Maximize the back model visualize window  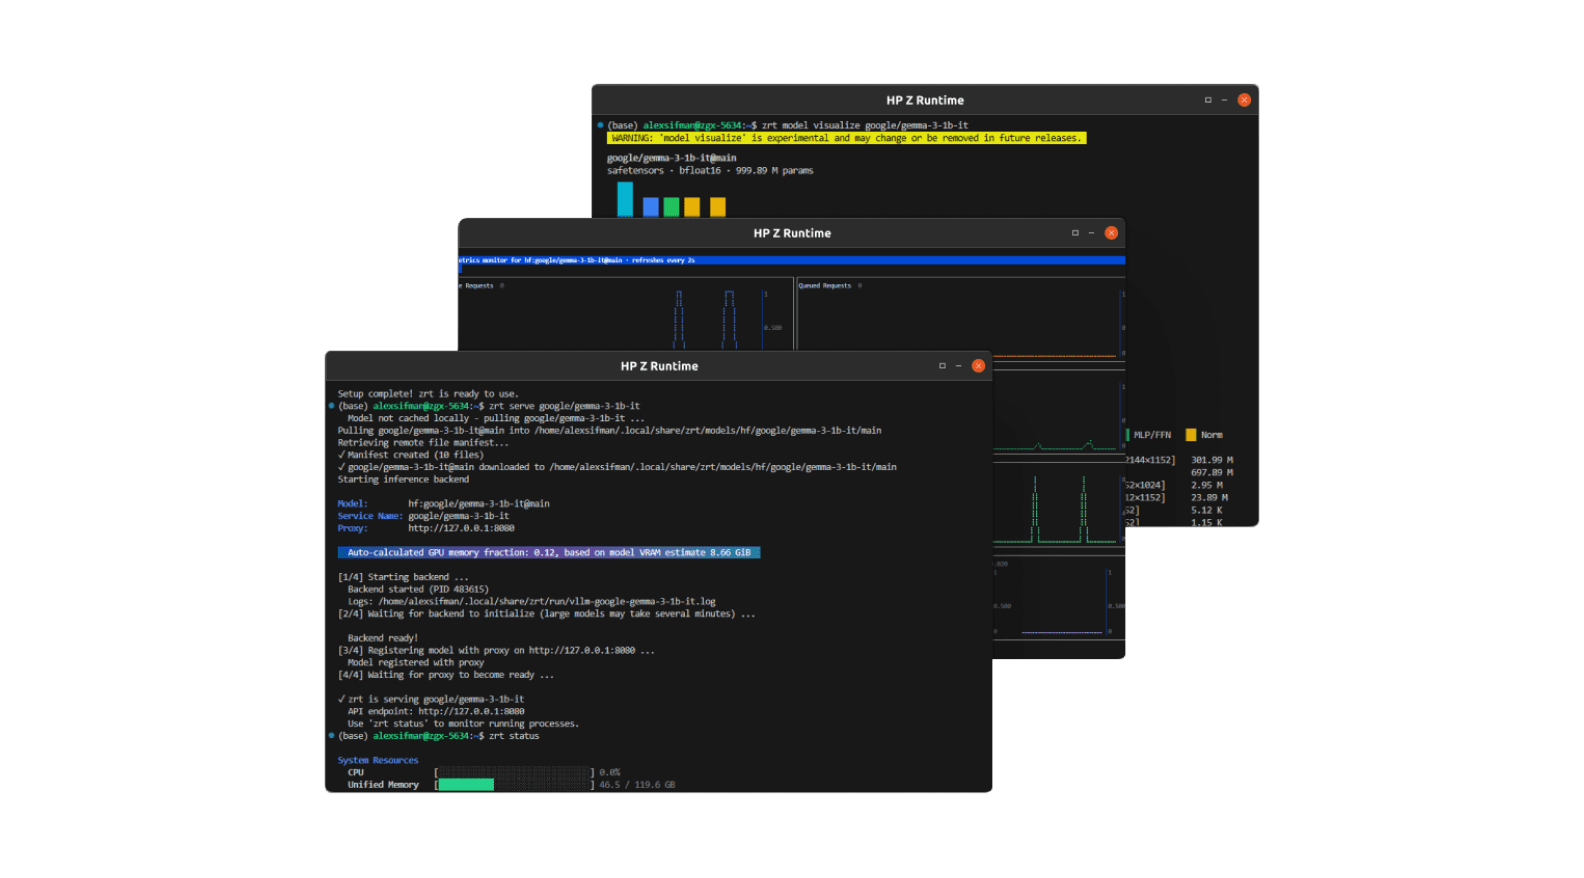(x=1208, y=100)
